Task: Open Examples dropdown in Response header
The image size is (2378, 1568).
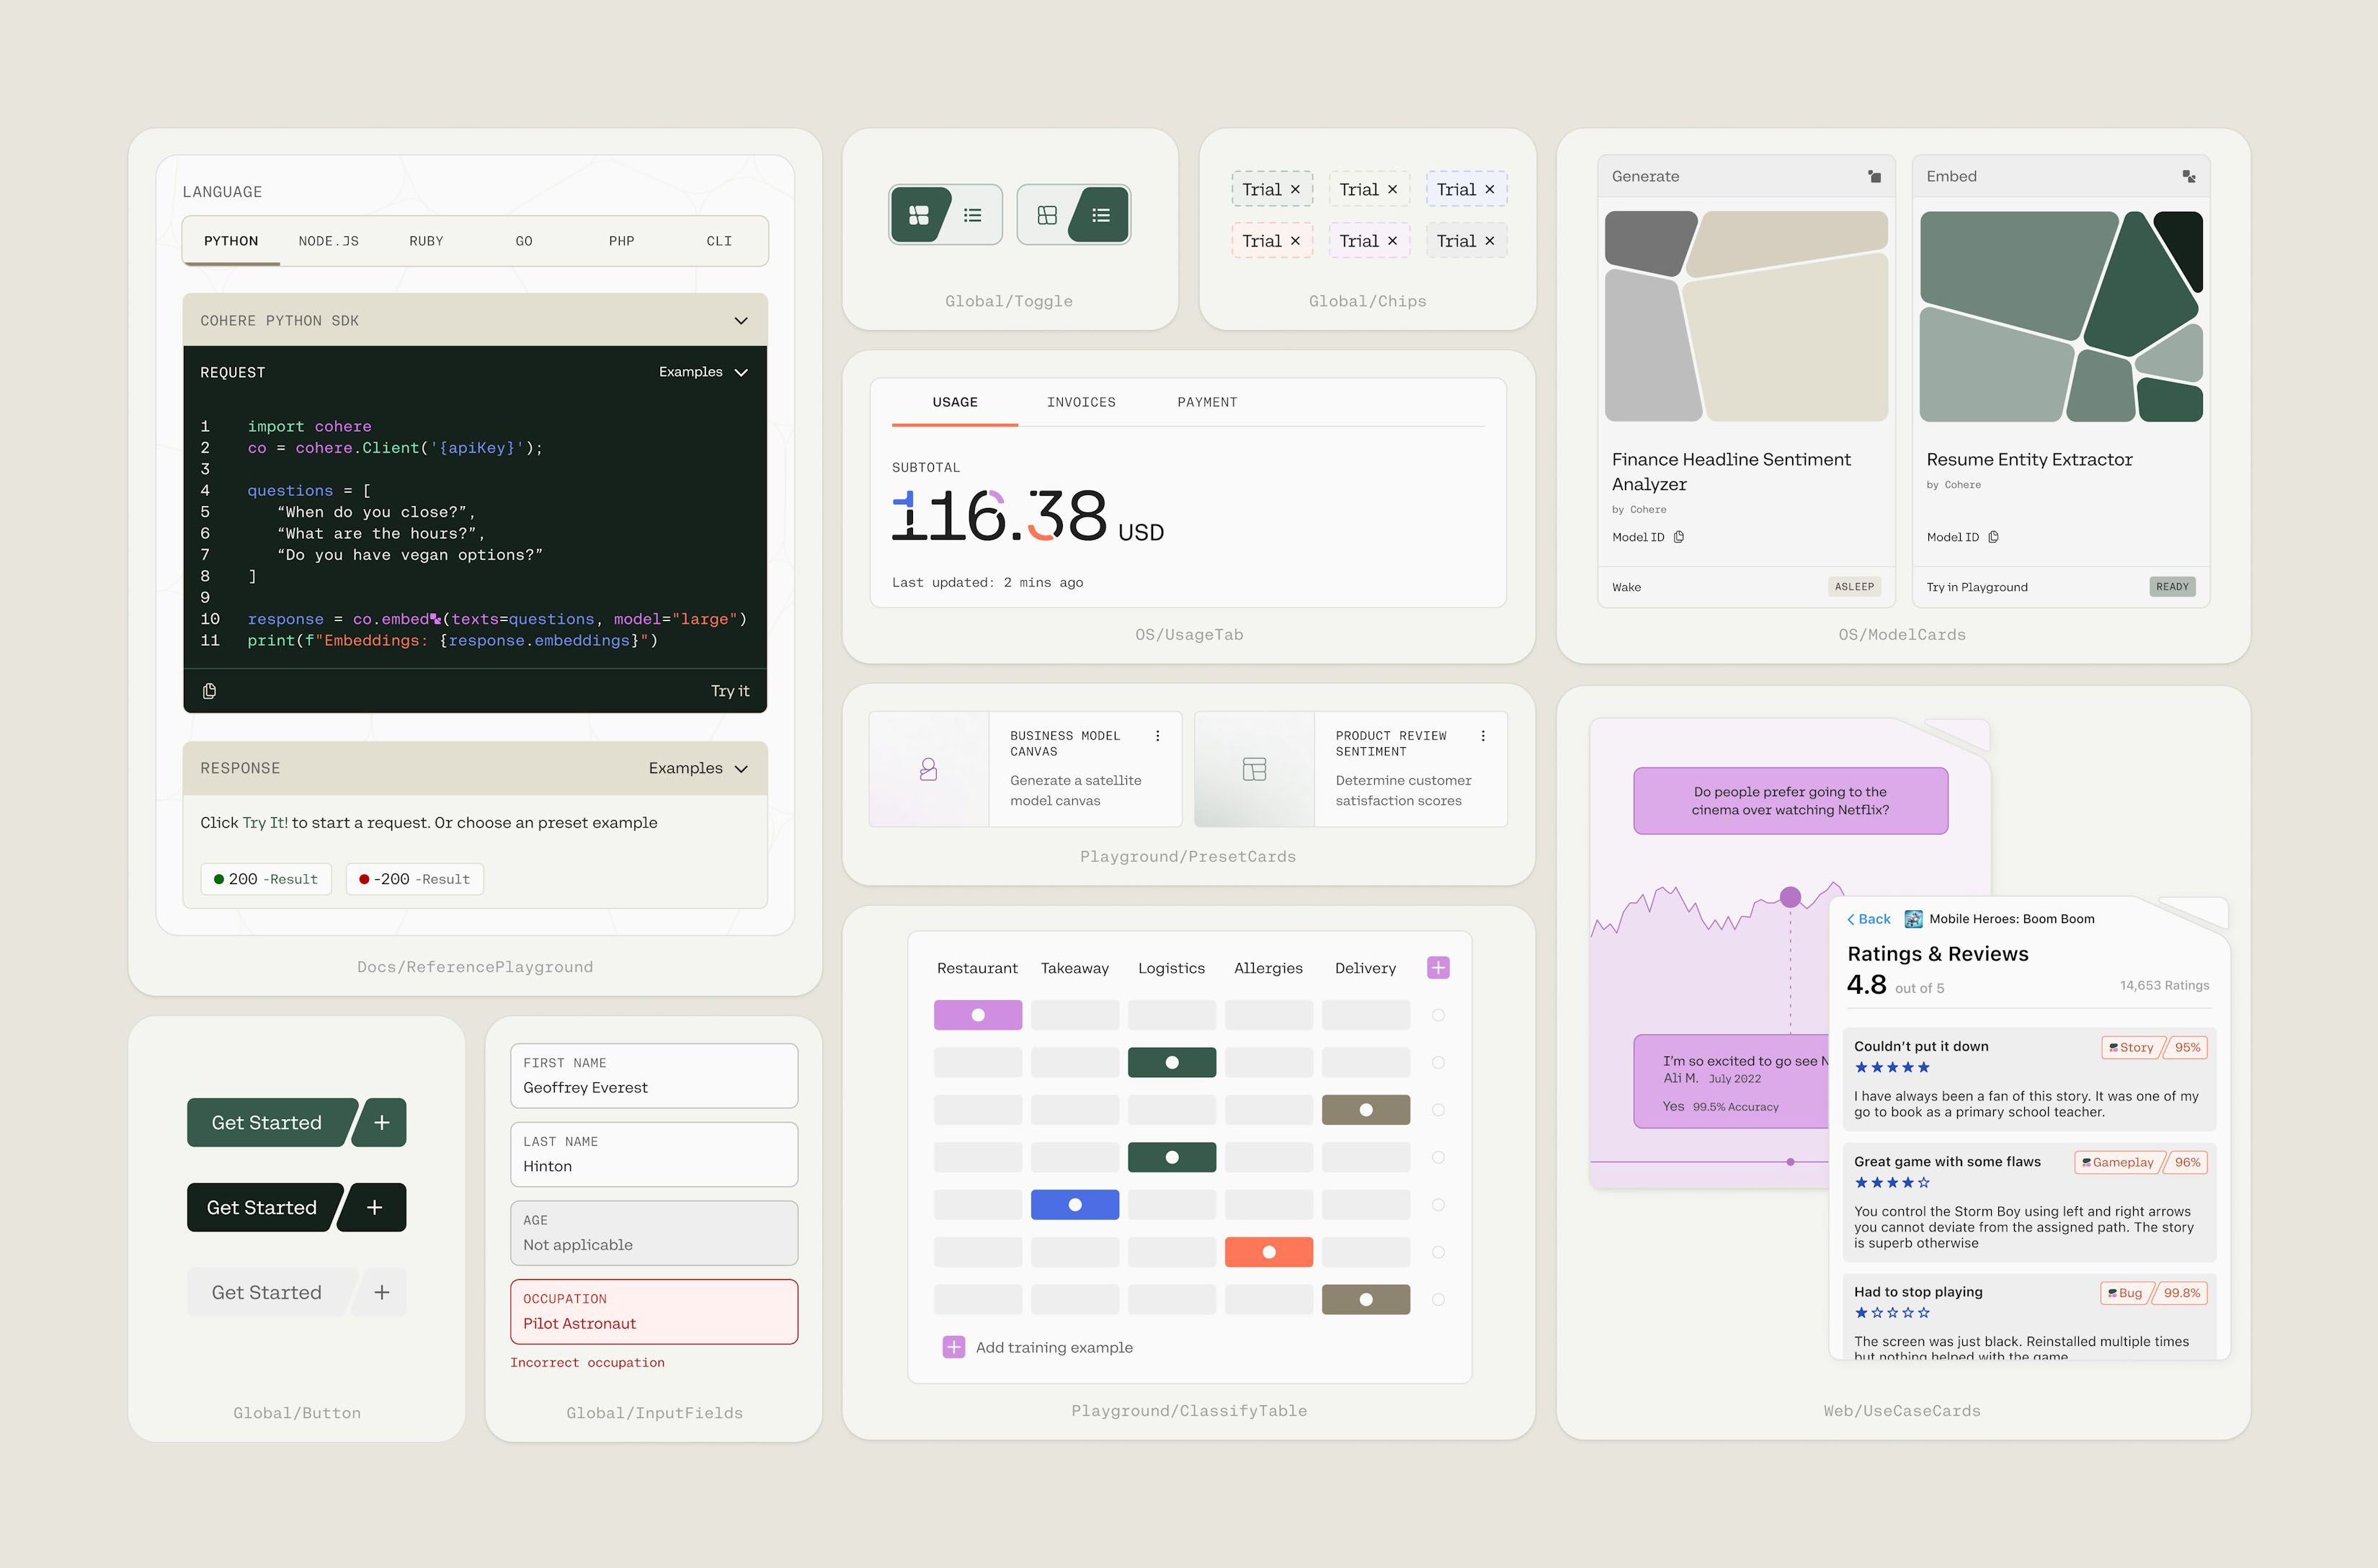Action: pos(698,768)
